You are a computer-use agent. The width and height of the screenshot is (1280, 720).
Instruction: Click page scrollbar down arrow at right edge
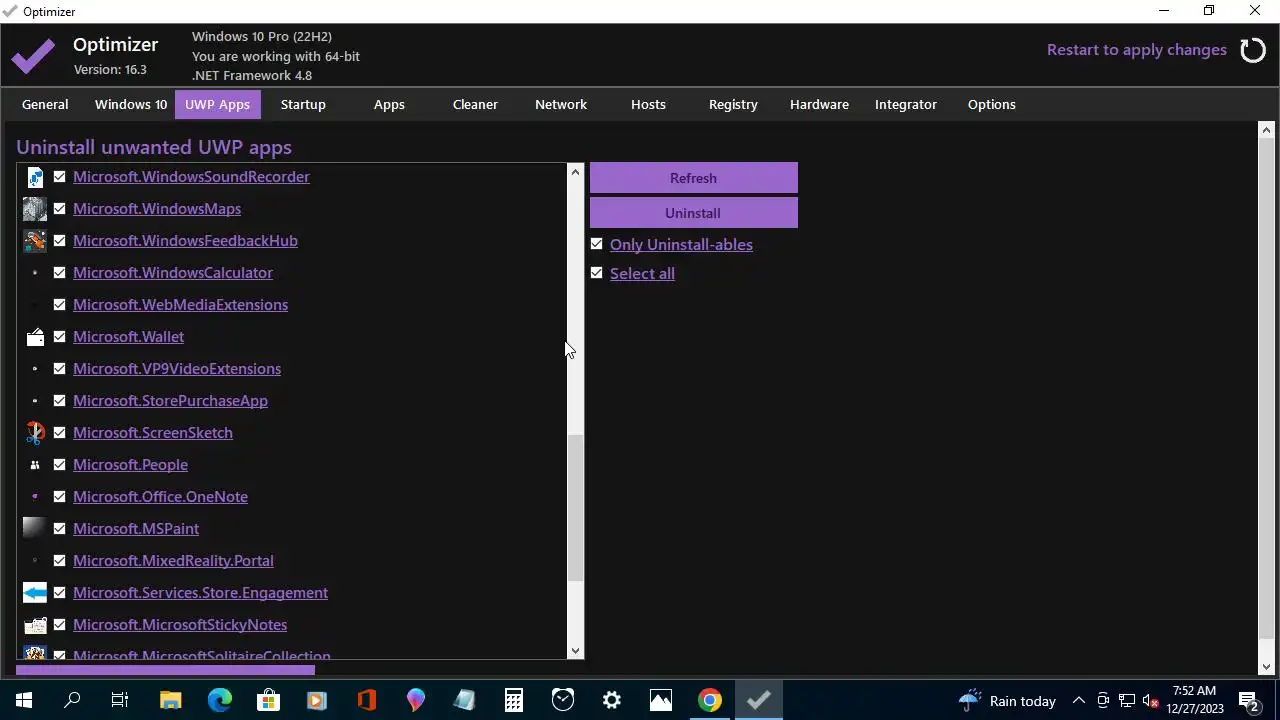pyautogui.click(x=1267, y=667)
